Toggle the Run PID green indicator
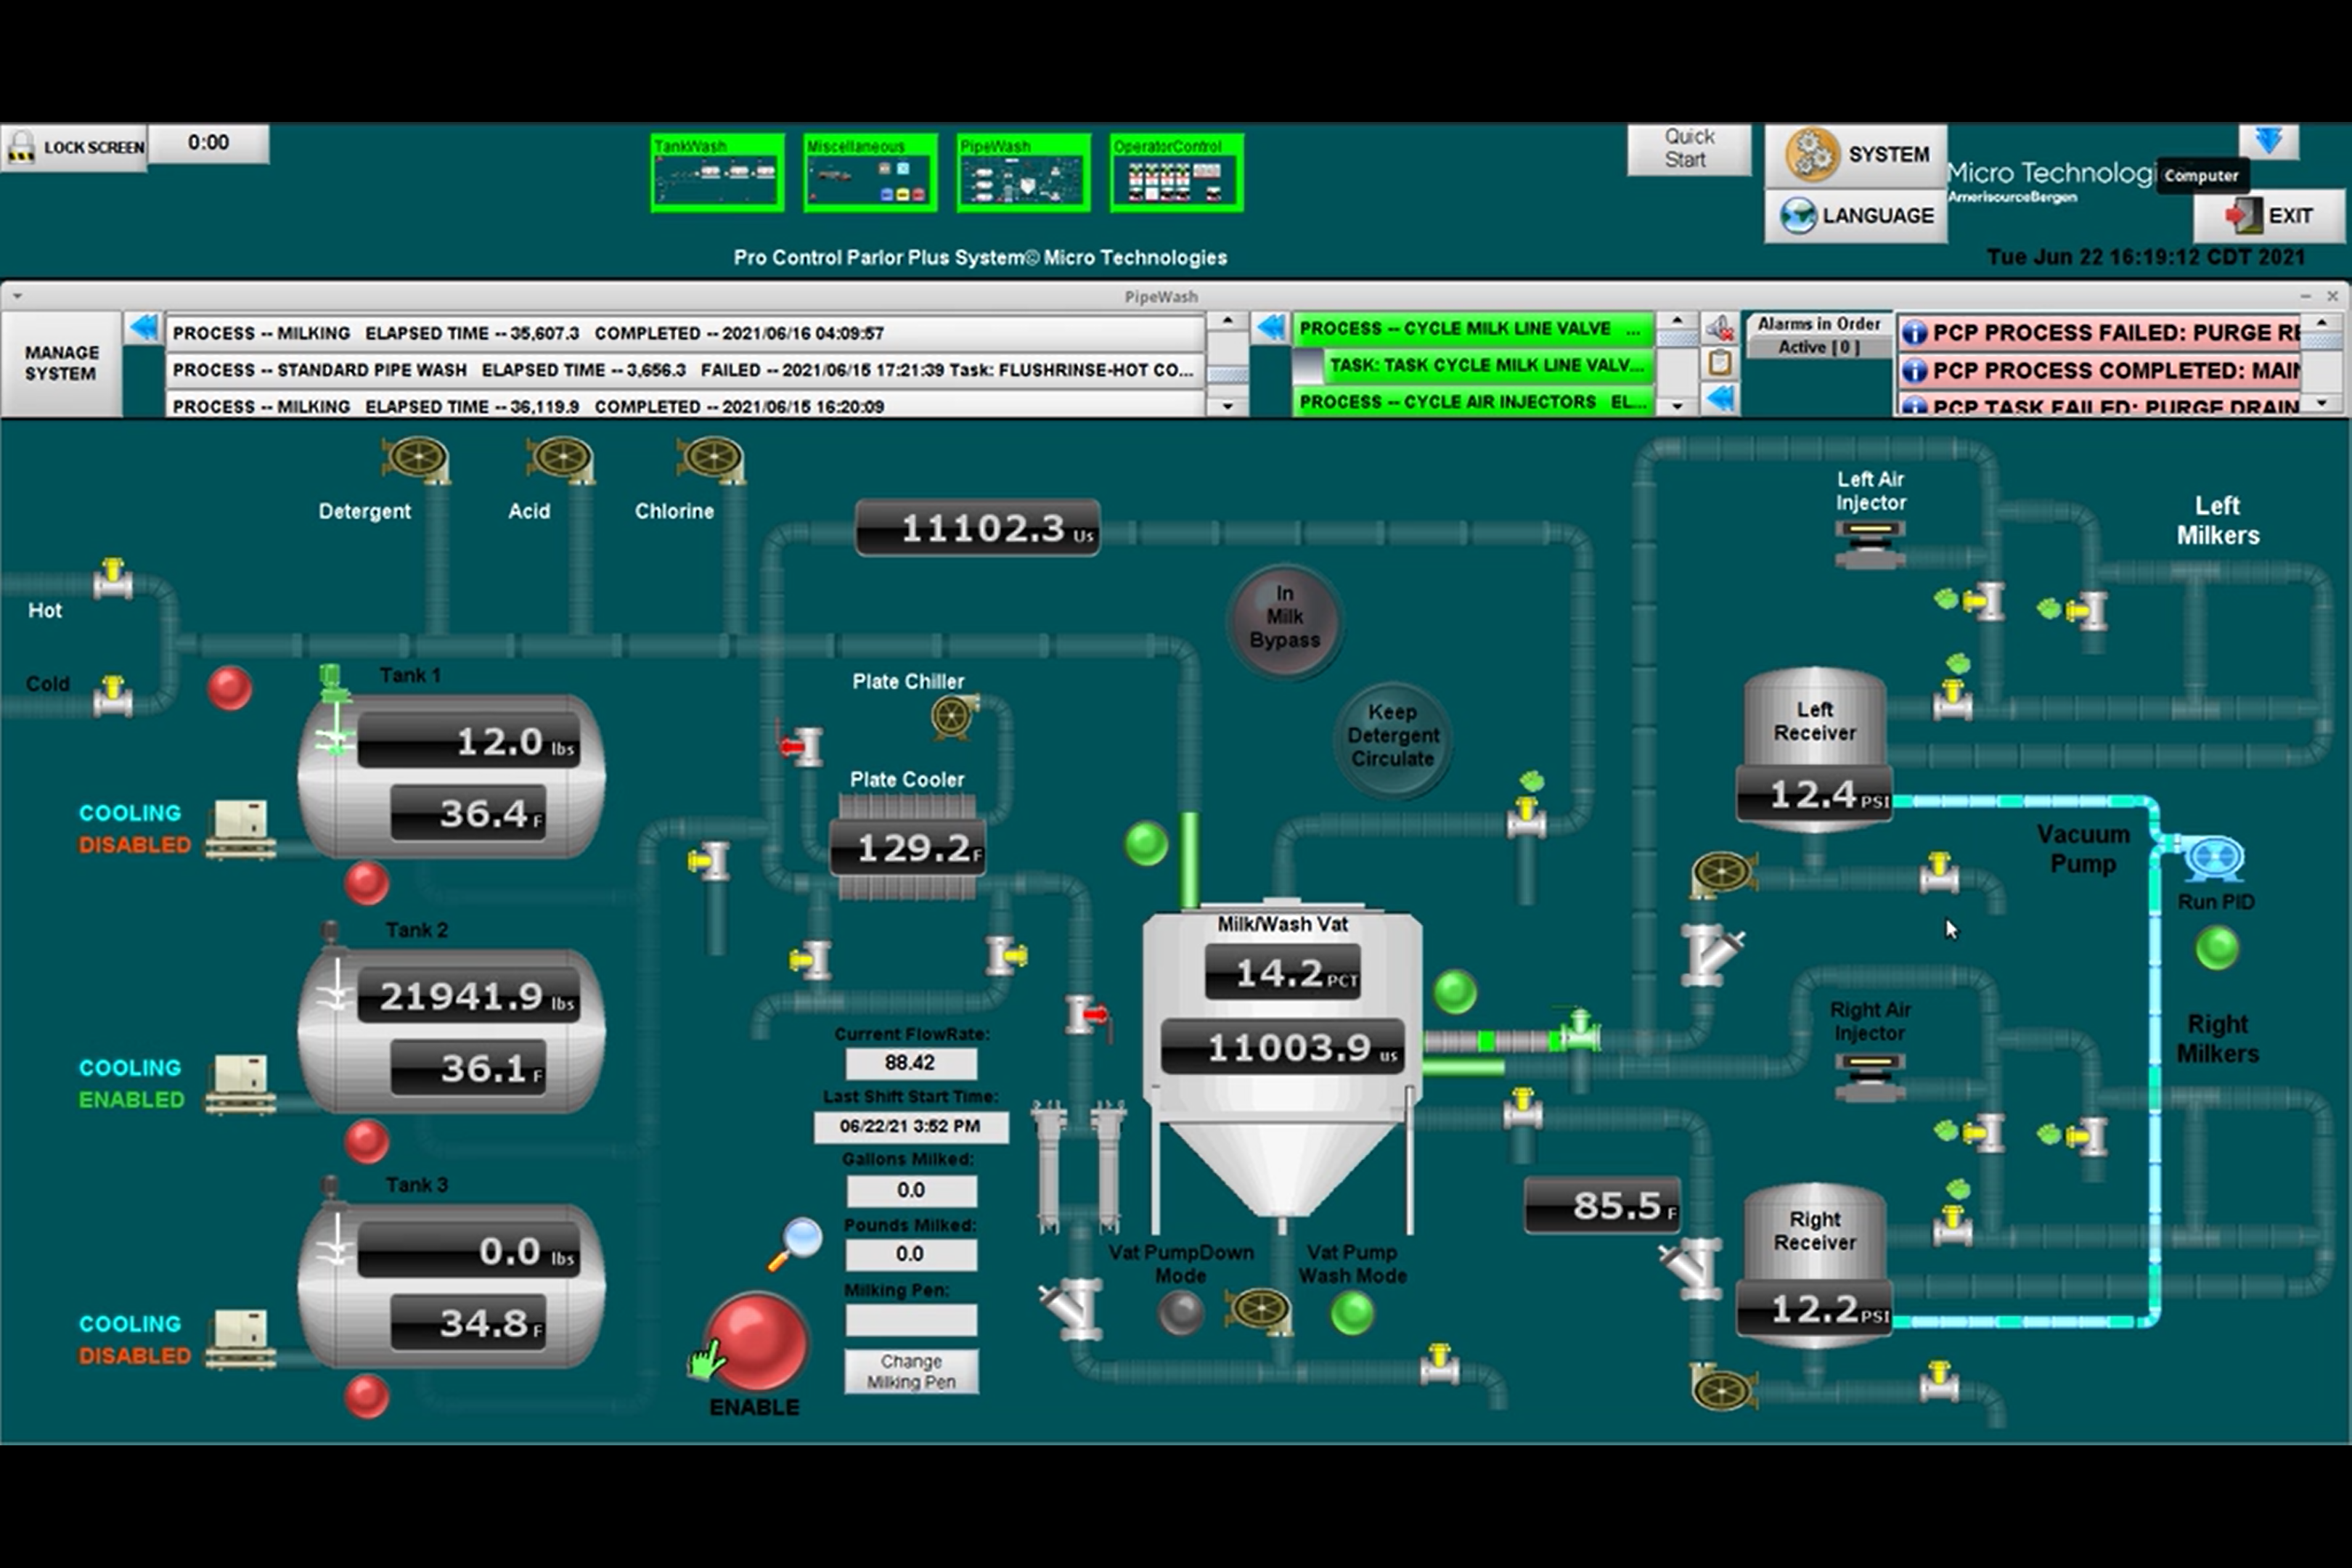The image size is (2352, 1568). (x=2217, y=948)
